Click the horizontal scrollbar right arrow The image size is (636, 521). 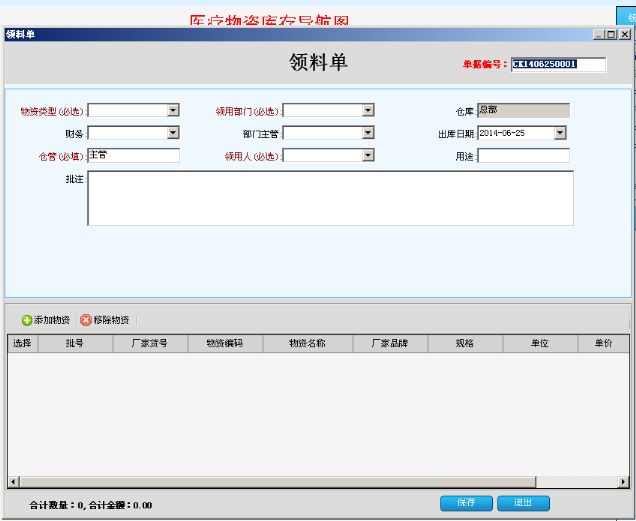click(624, 482)
